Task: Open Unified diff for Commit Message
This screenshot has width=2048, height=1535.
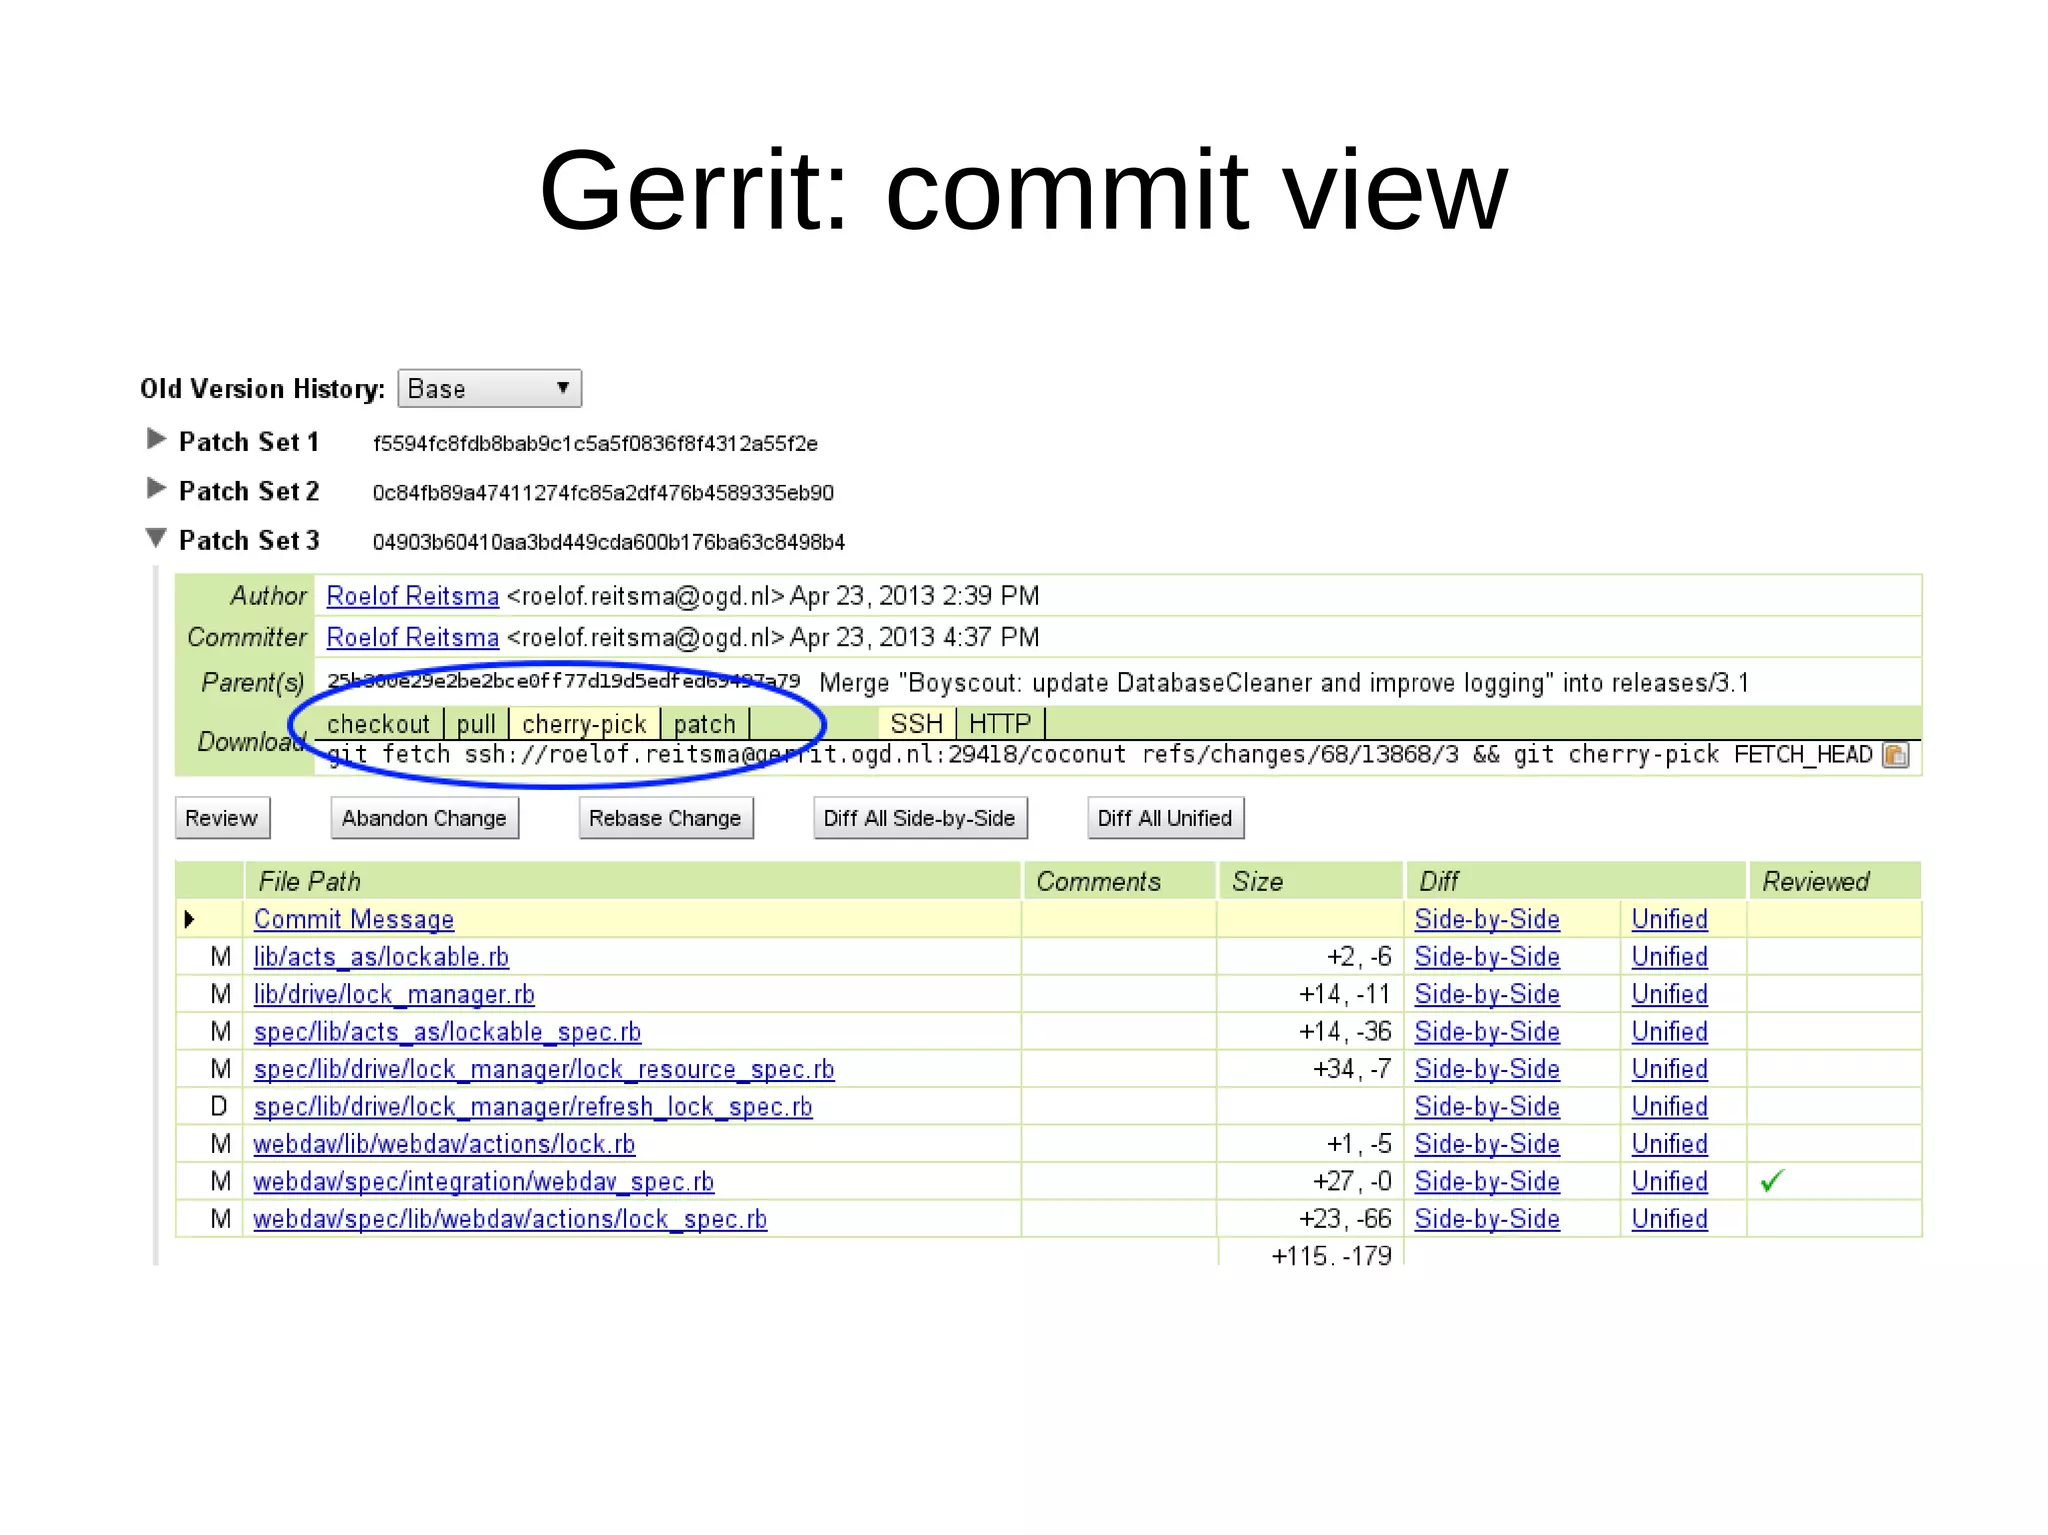Action: pyautogui.click(x=1669, y=919)
